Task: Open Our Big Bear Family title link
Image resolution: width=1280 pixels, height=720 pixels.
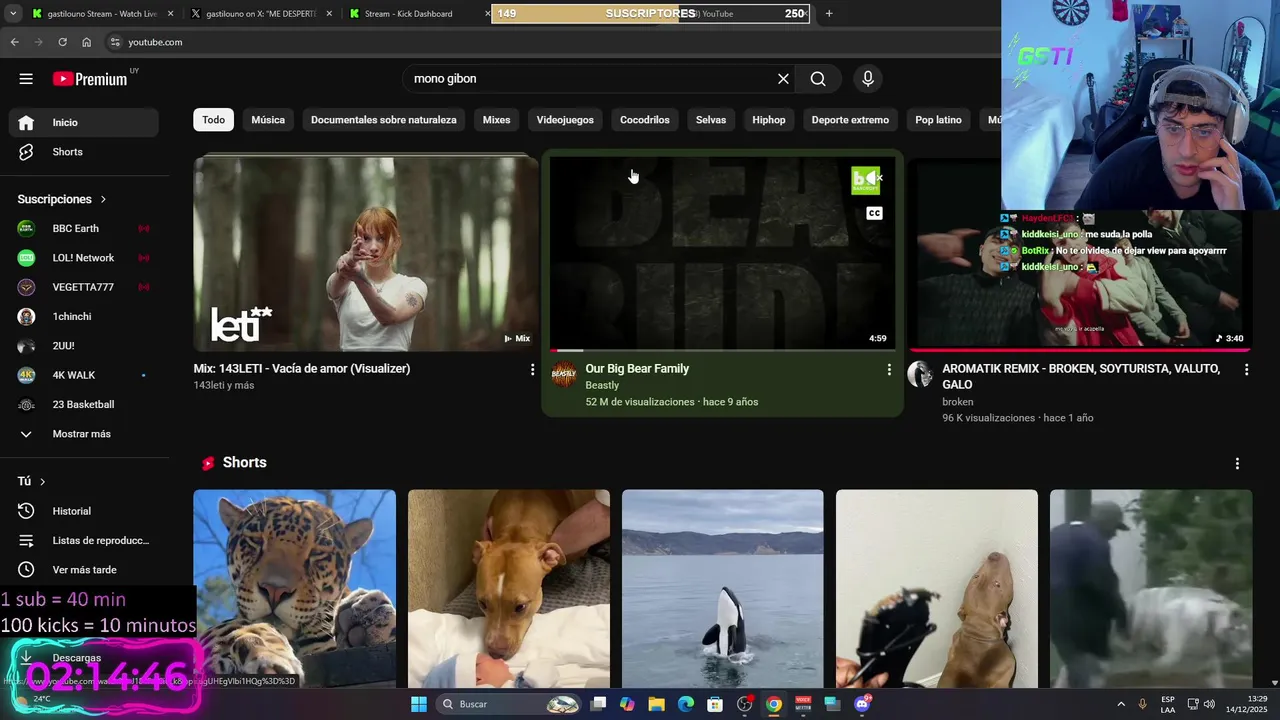Action: coord(637,369)
